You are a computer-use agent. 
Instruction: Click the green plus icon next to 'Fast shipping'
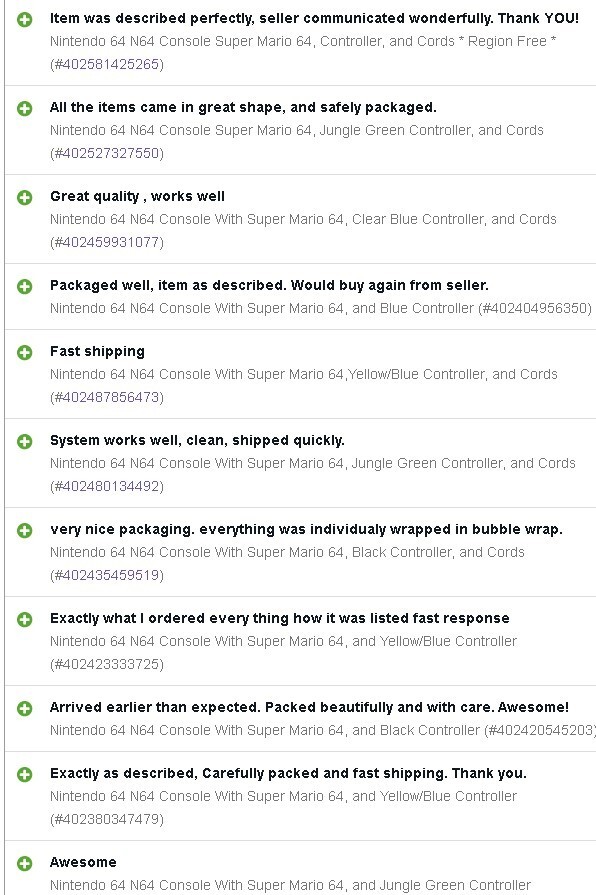[25, 352]
